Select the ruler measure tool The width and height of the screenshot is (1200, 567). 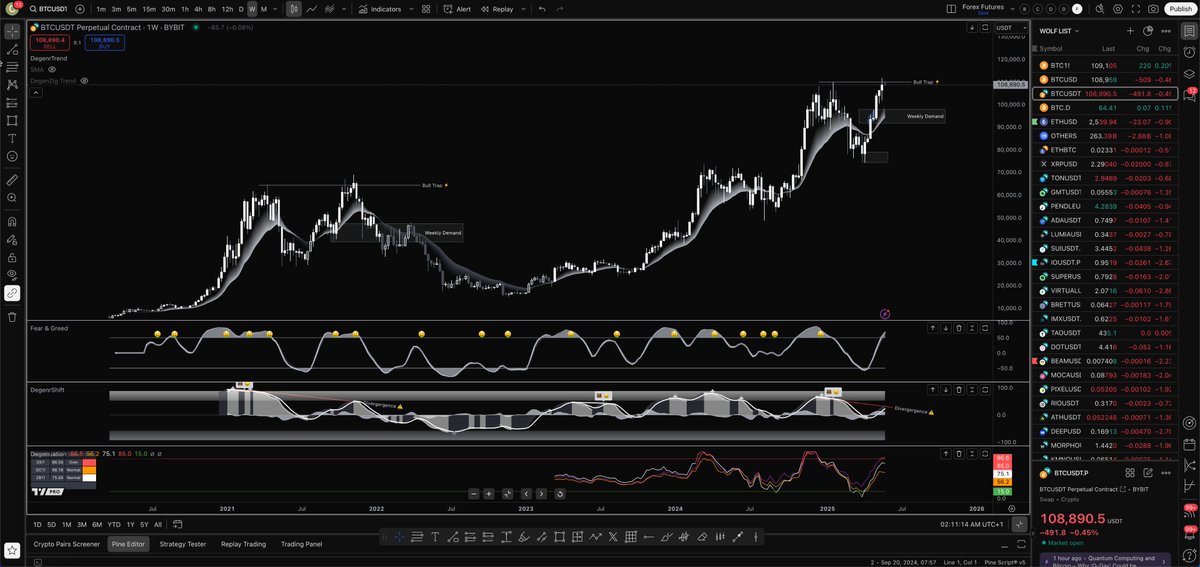12,181
